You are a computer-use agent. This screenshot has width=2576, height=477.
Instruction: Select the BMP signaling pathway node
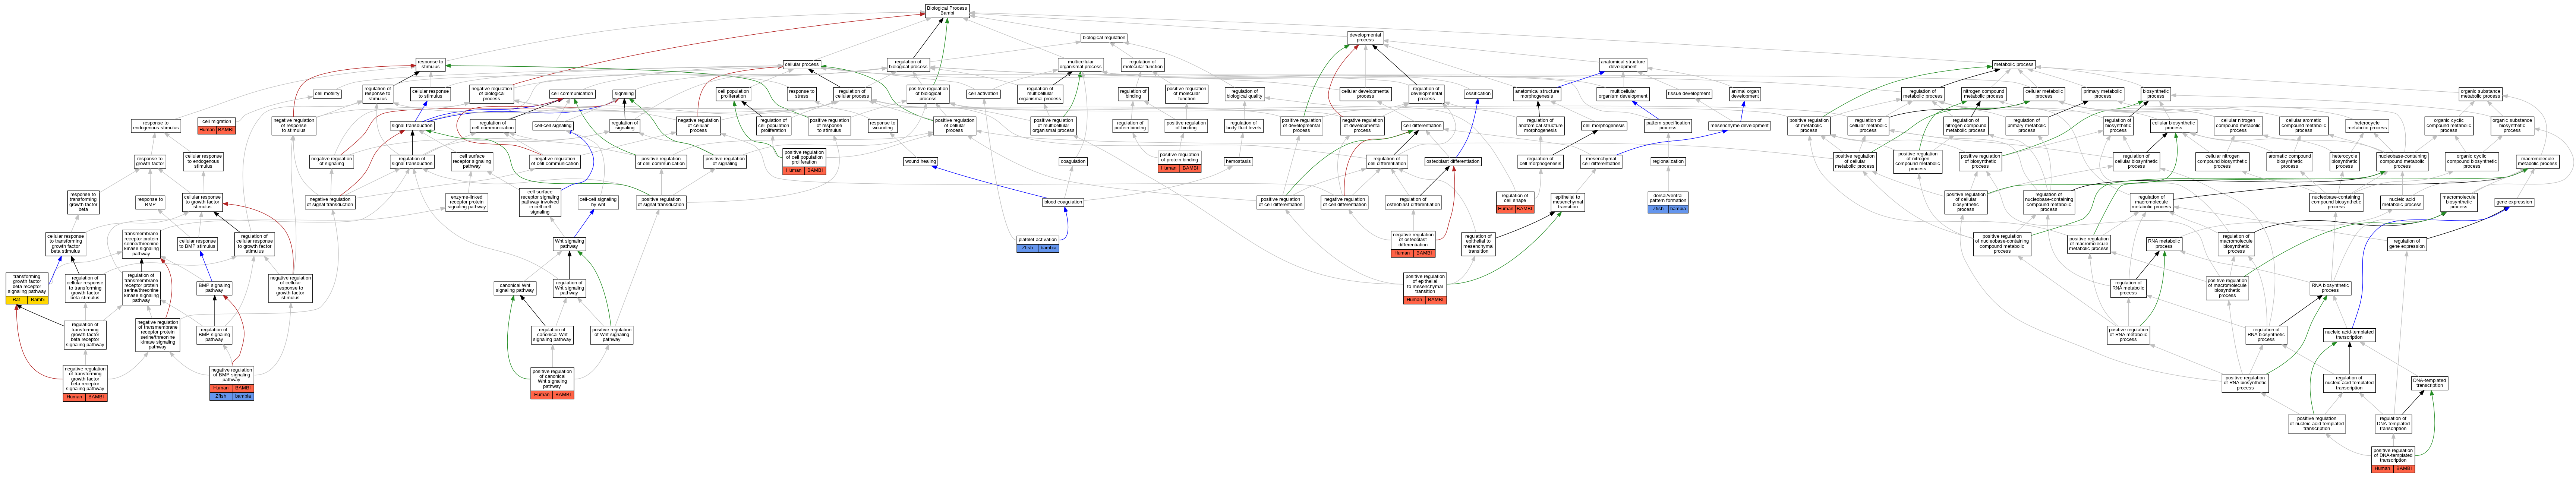pyautogui.click(x=214, y=288)
